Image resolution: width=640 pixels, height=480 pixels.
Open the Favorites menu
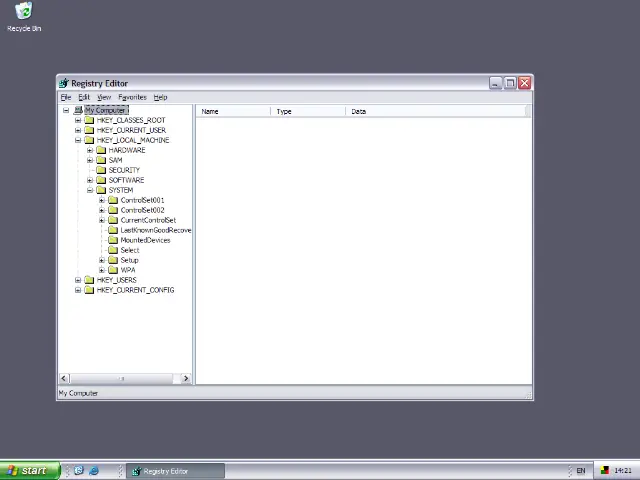point(132,97)
